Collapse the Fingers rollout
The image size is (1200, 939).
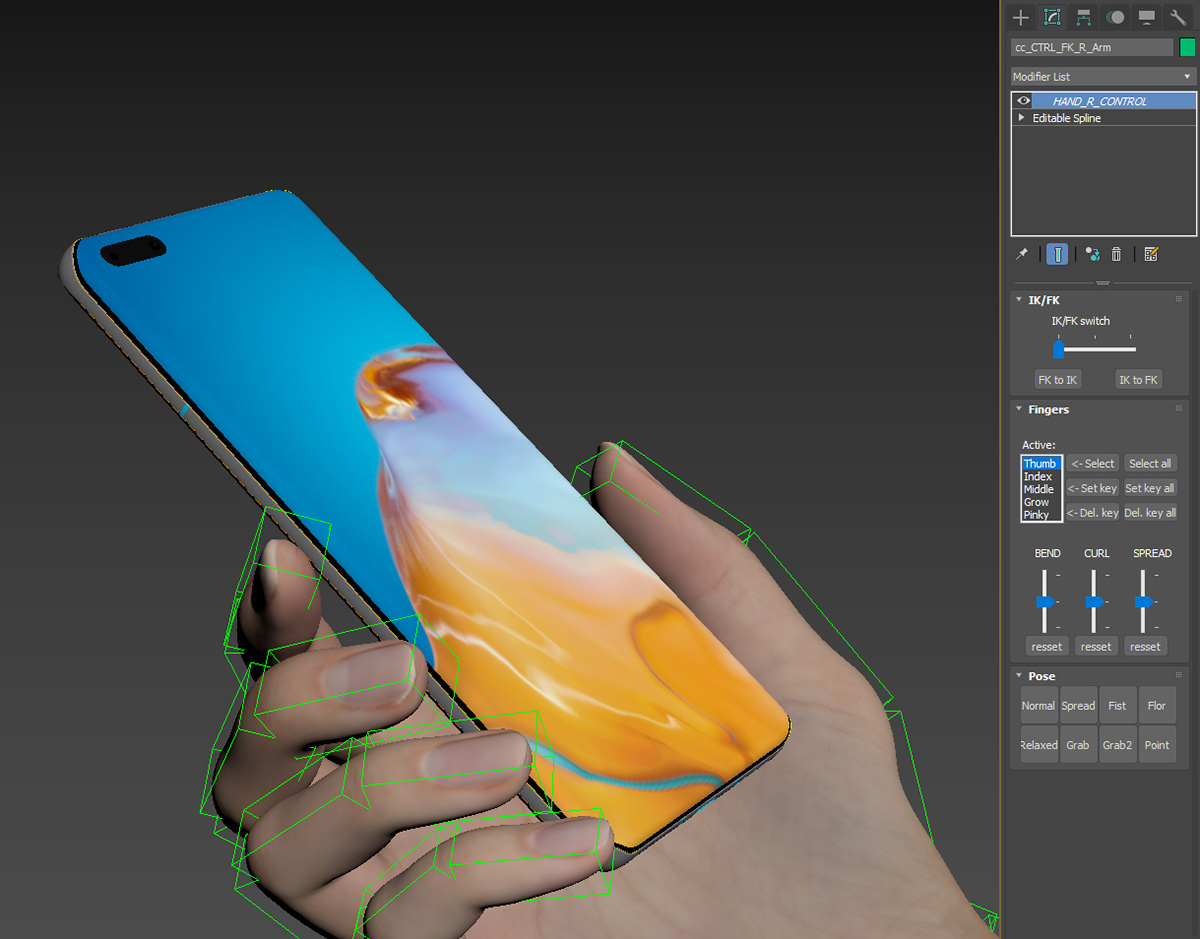coord(1019,409)
